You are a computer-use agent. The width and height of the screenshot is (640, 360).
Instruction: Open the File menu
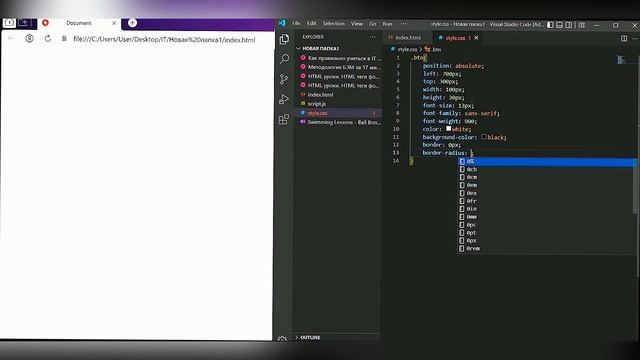click(x=296, y=24)
